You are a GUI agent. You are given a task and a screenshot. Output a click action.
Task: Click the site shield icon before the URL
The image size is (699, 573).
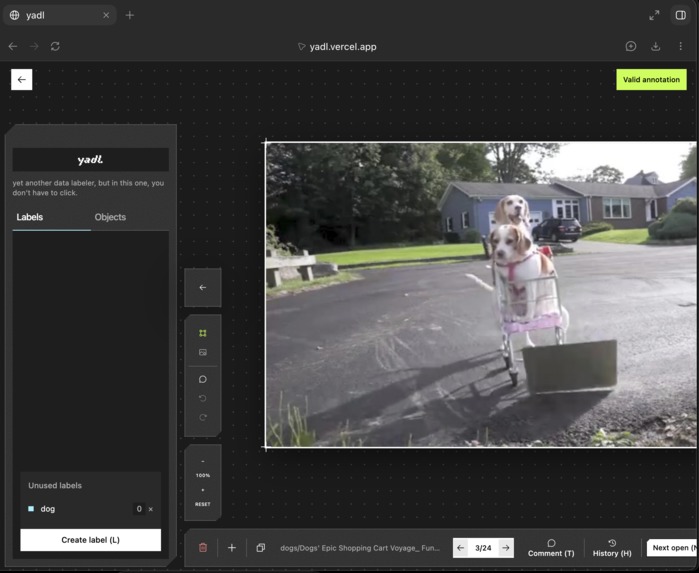coord(302,47)
